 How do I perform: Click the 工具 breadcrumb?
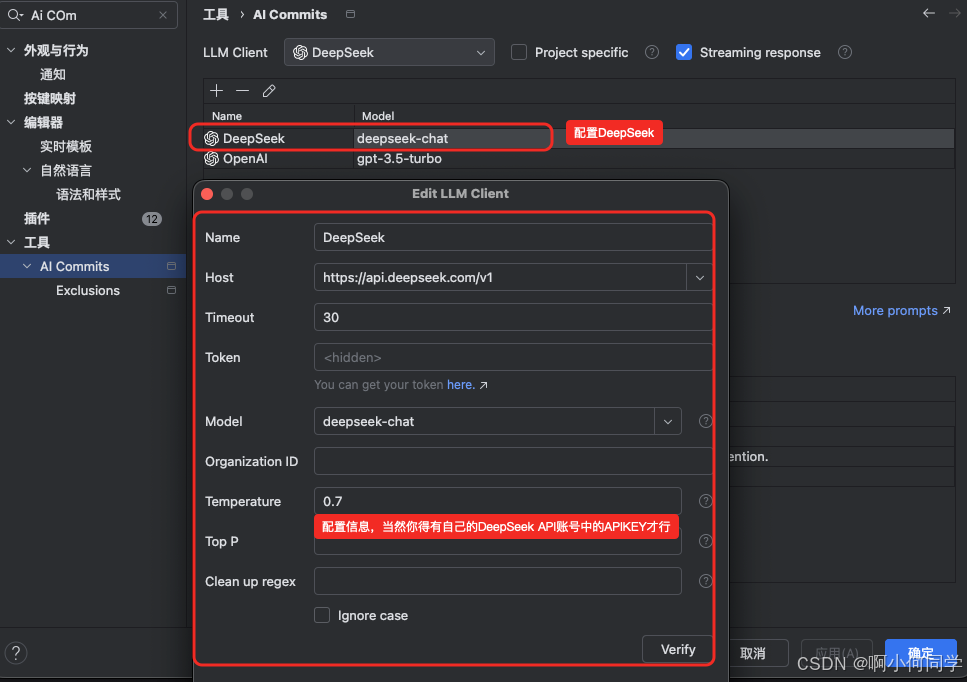(x=216, y=14)
